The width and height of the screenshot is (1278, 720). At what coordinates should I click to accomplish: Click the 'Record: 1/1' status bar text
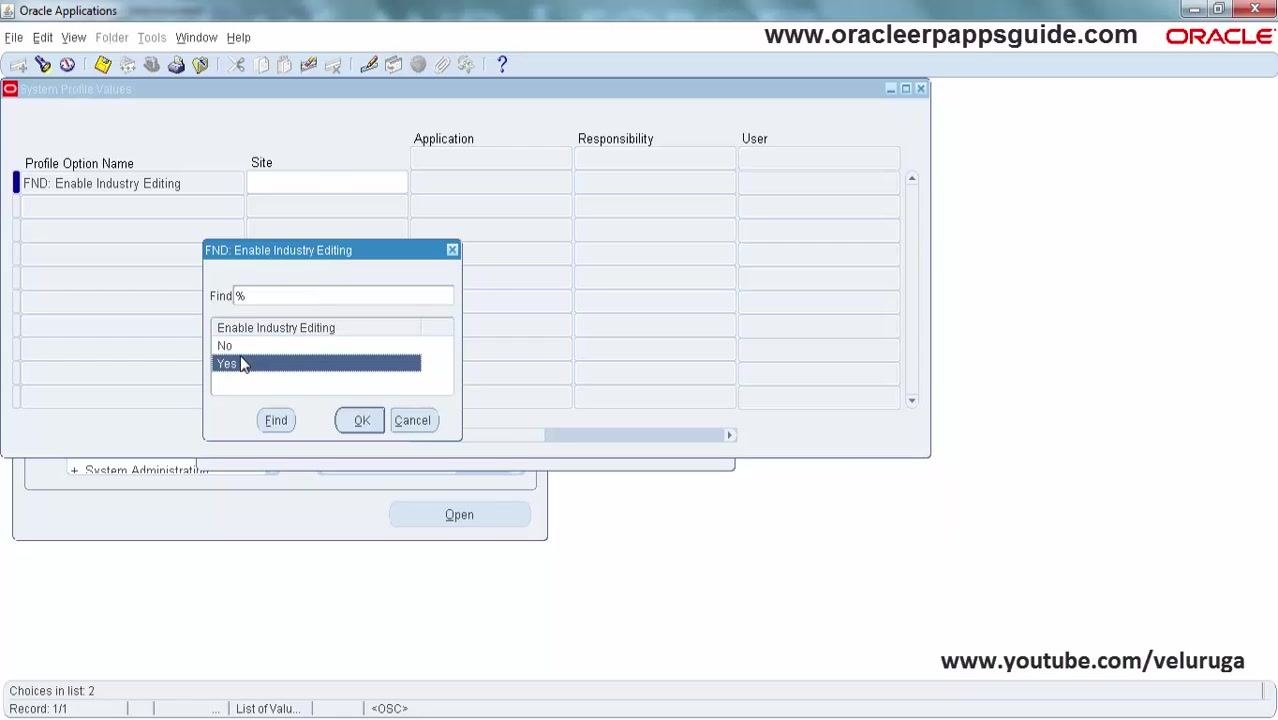(x=38, y=709)
